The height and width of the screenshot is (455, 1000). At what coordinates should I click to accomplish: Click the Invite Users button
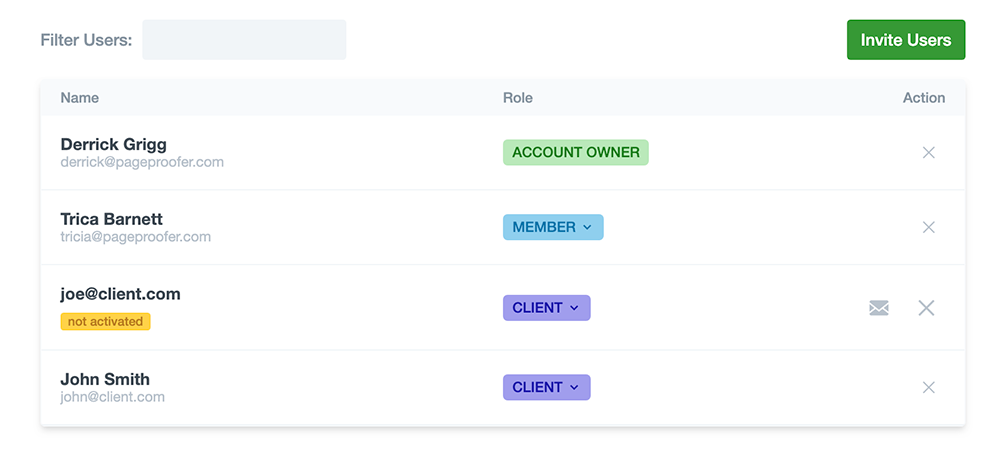click(x=905, y=40)
